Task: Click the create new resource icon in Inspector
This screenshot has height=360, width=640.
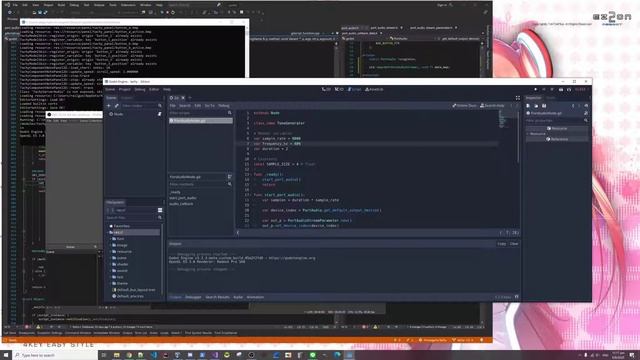Action: tap(529, 106)
